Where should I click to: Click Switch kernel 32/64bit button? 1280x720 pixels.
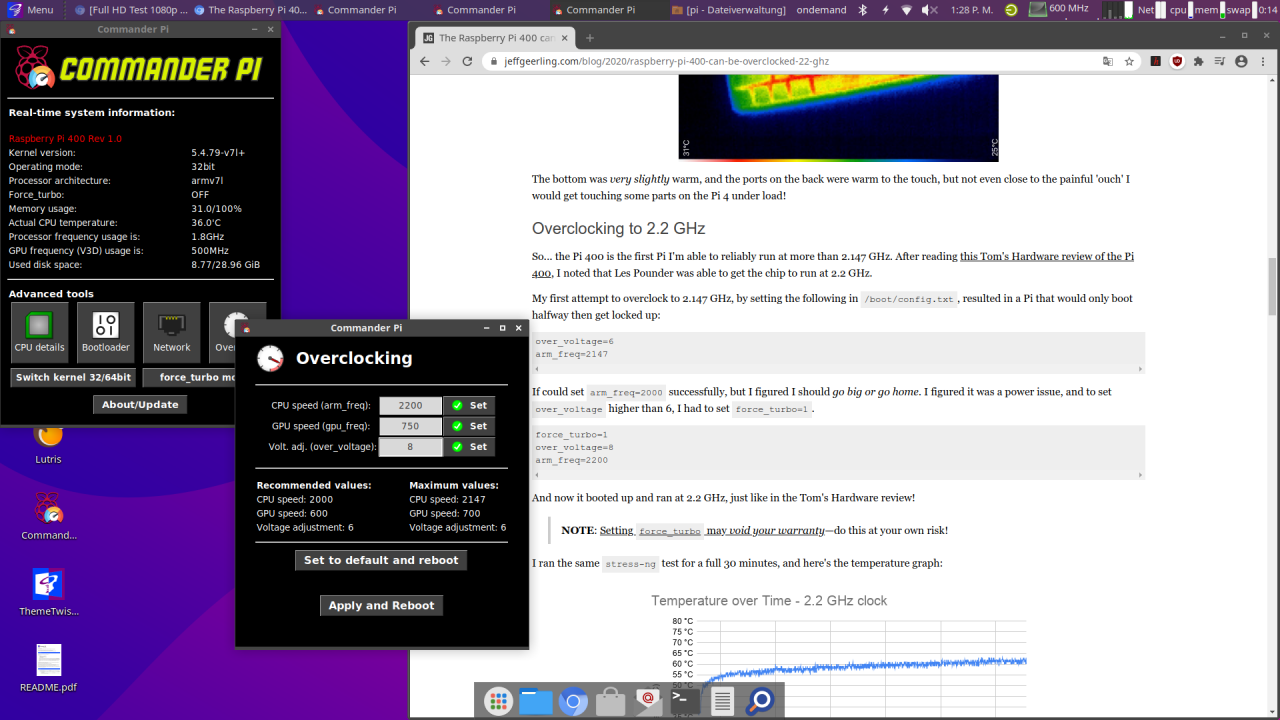73,377
